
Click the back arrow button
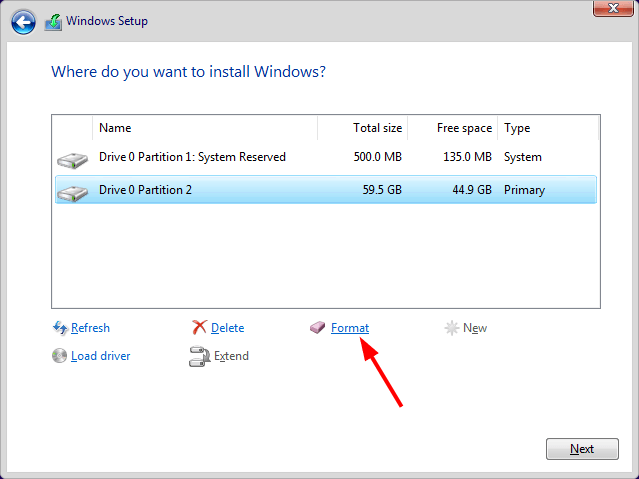click(x=23, y=20)
